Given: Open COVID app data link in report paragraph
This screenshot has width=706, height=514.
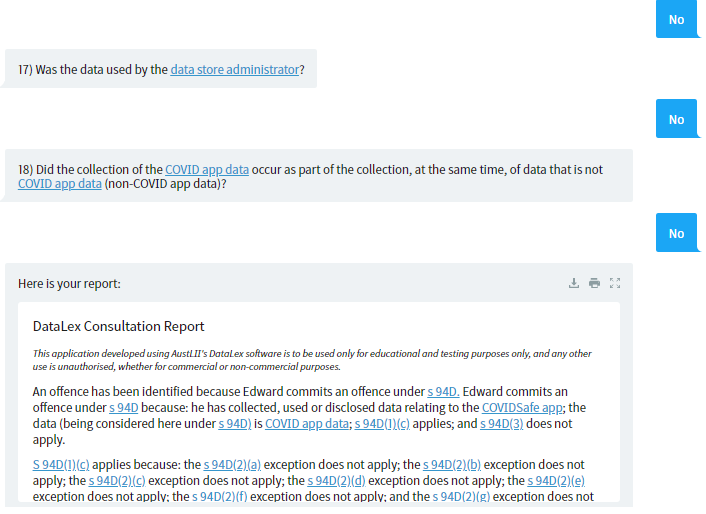Looking at the screenshot, I should click(307, 424).
